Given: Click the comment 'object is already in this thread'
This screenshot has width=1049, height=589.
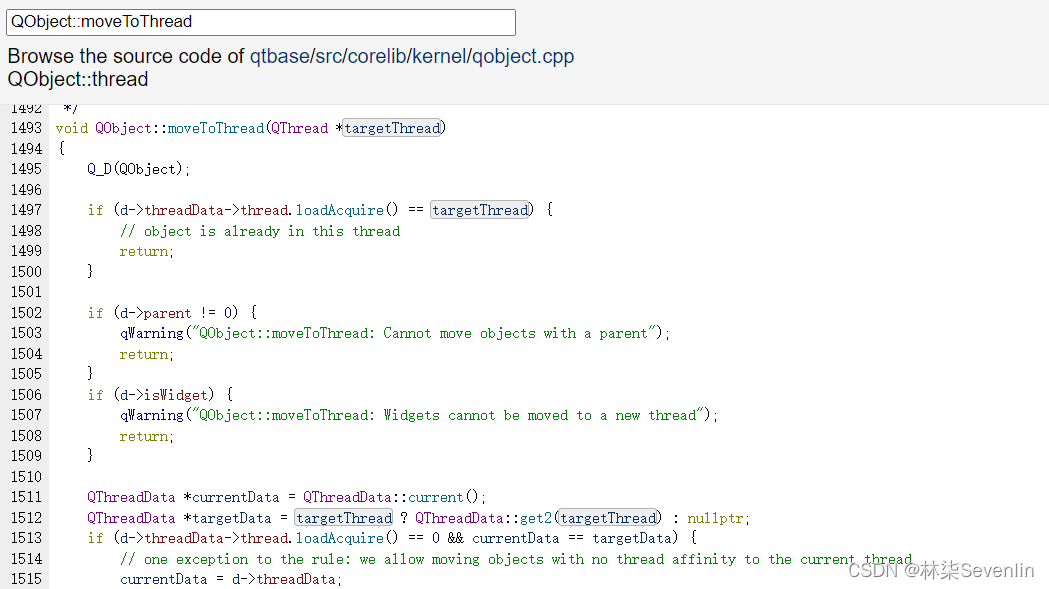Looking at the screenshot, I should 260,231.
